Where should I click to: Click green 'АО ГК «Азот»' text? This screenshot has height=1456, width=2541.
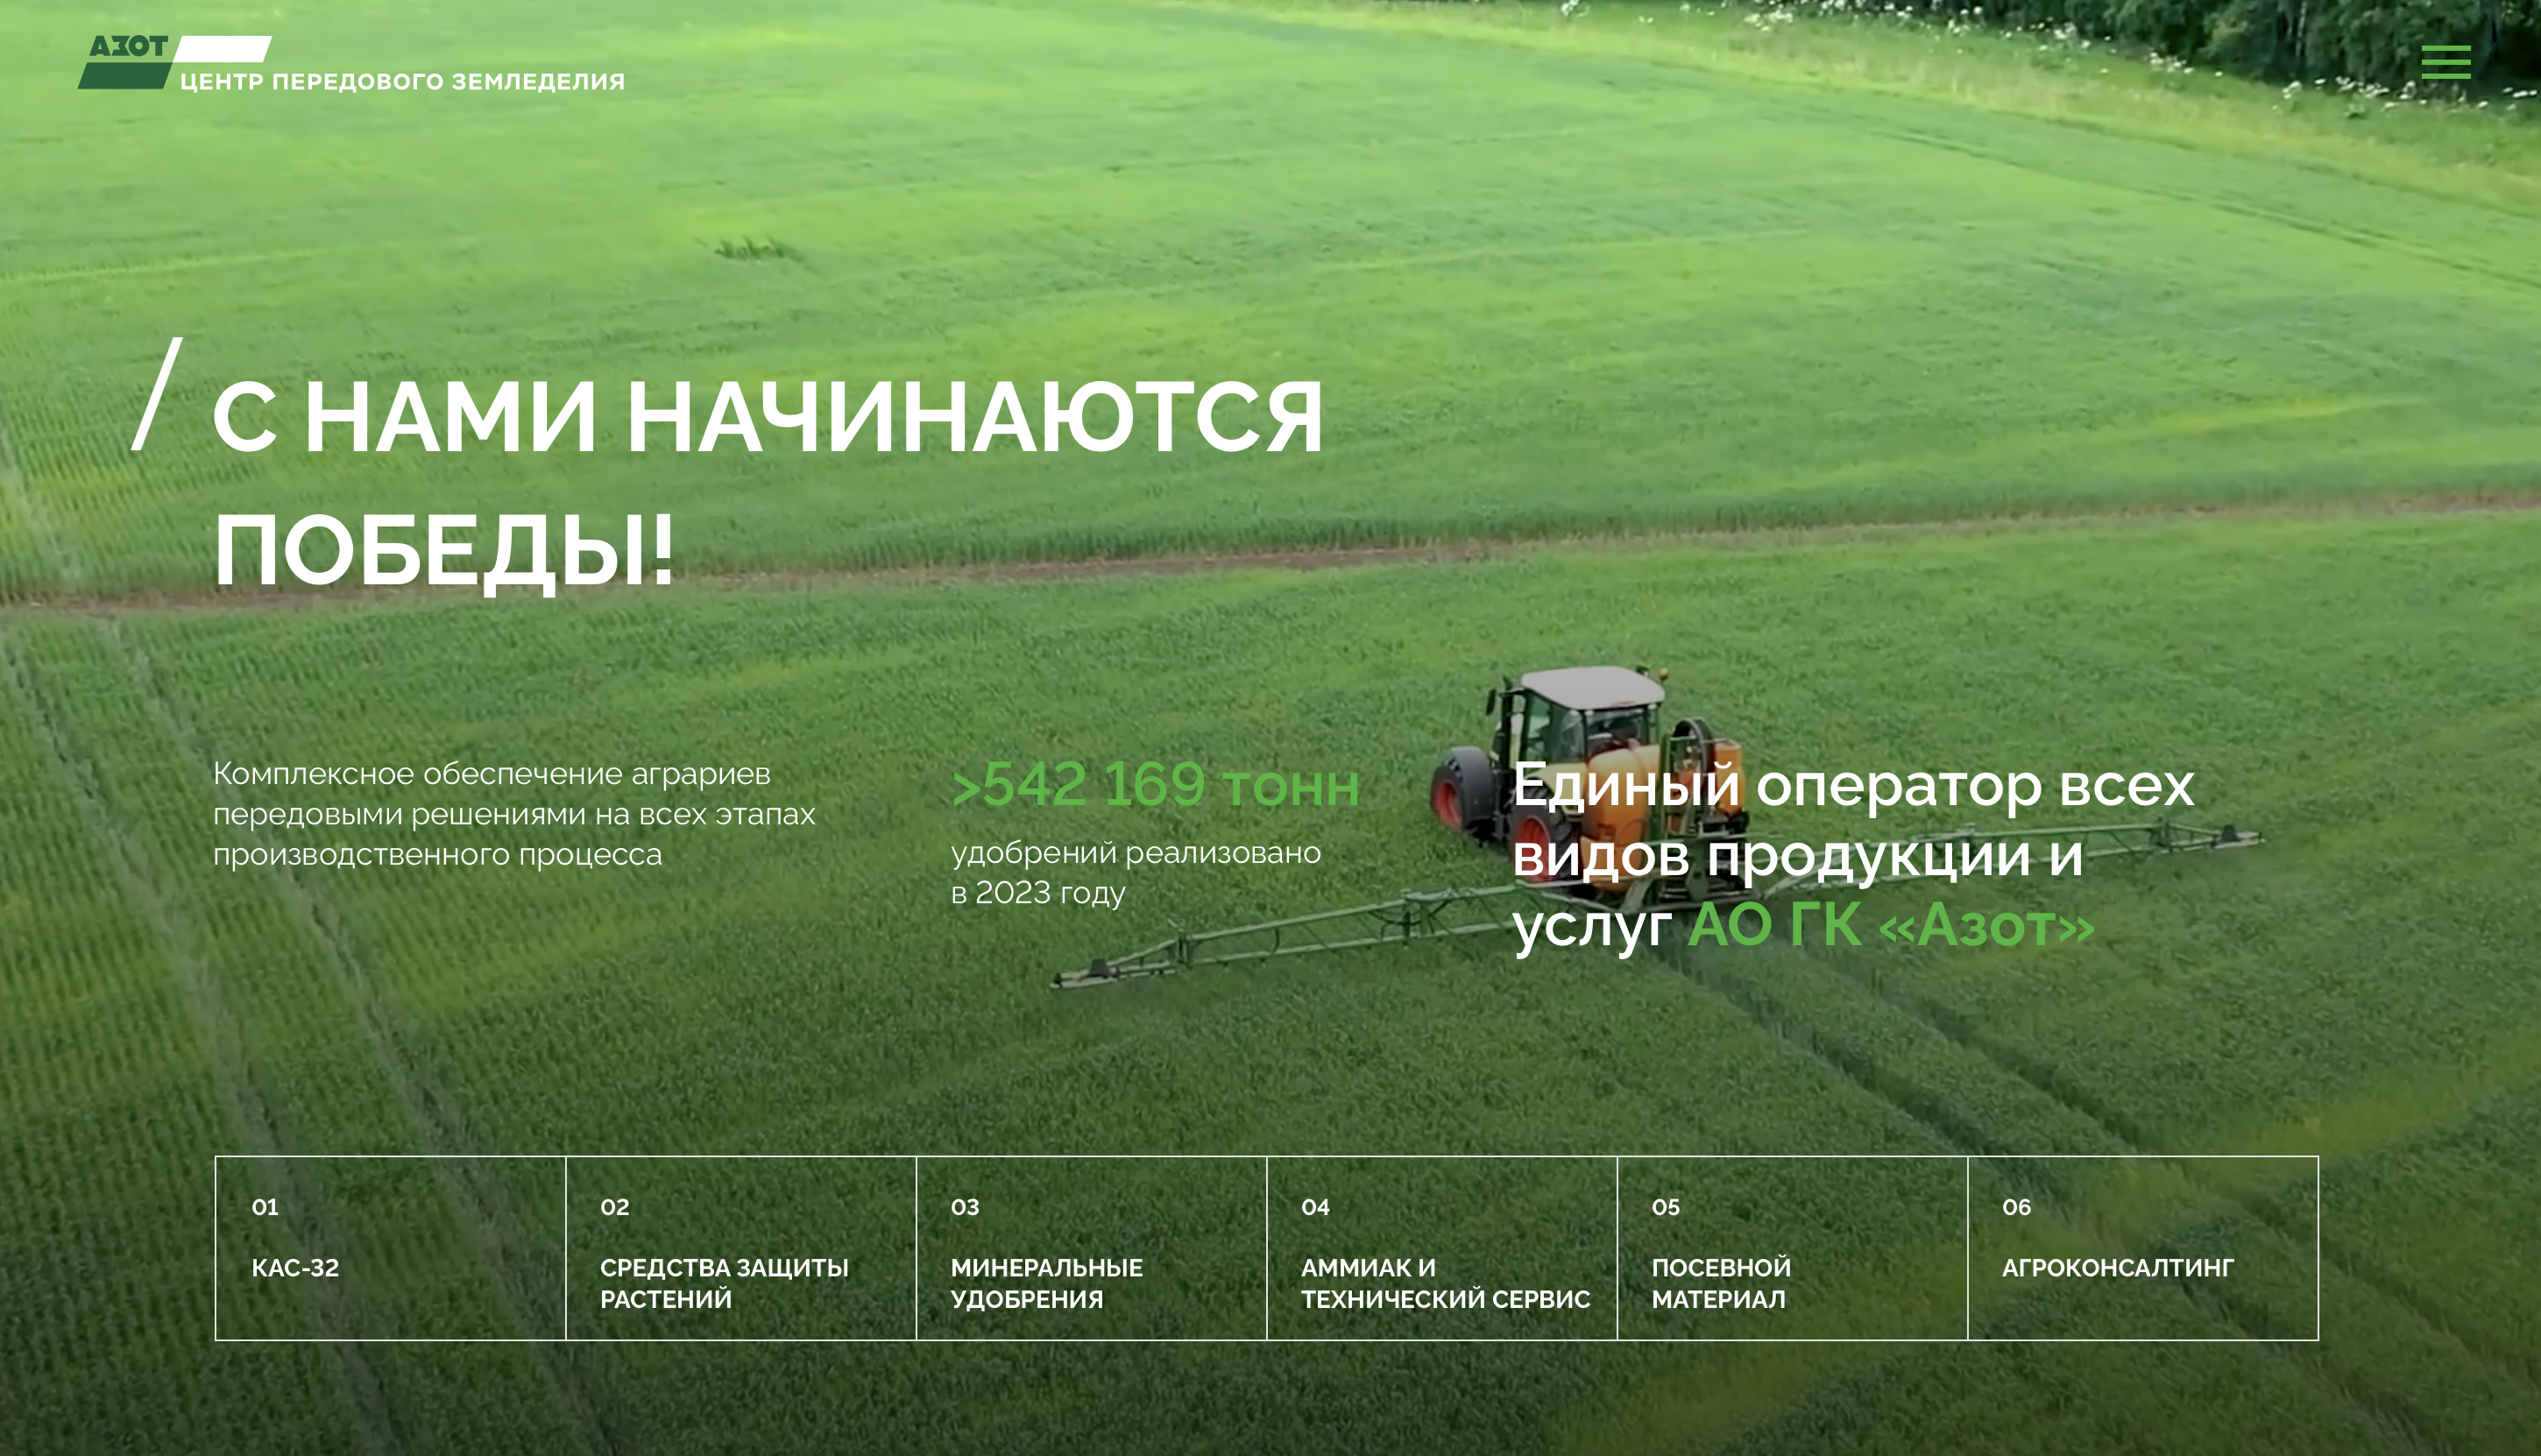click(x=1890, y=924)
